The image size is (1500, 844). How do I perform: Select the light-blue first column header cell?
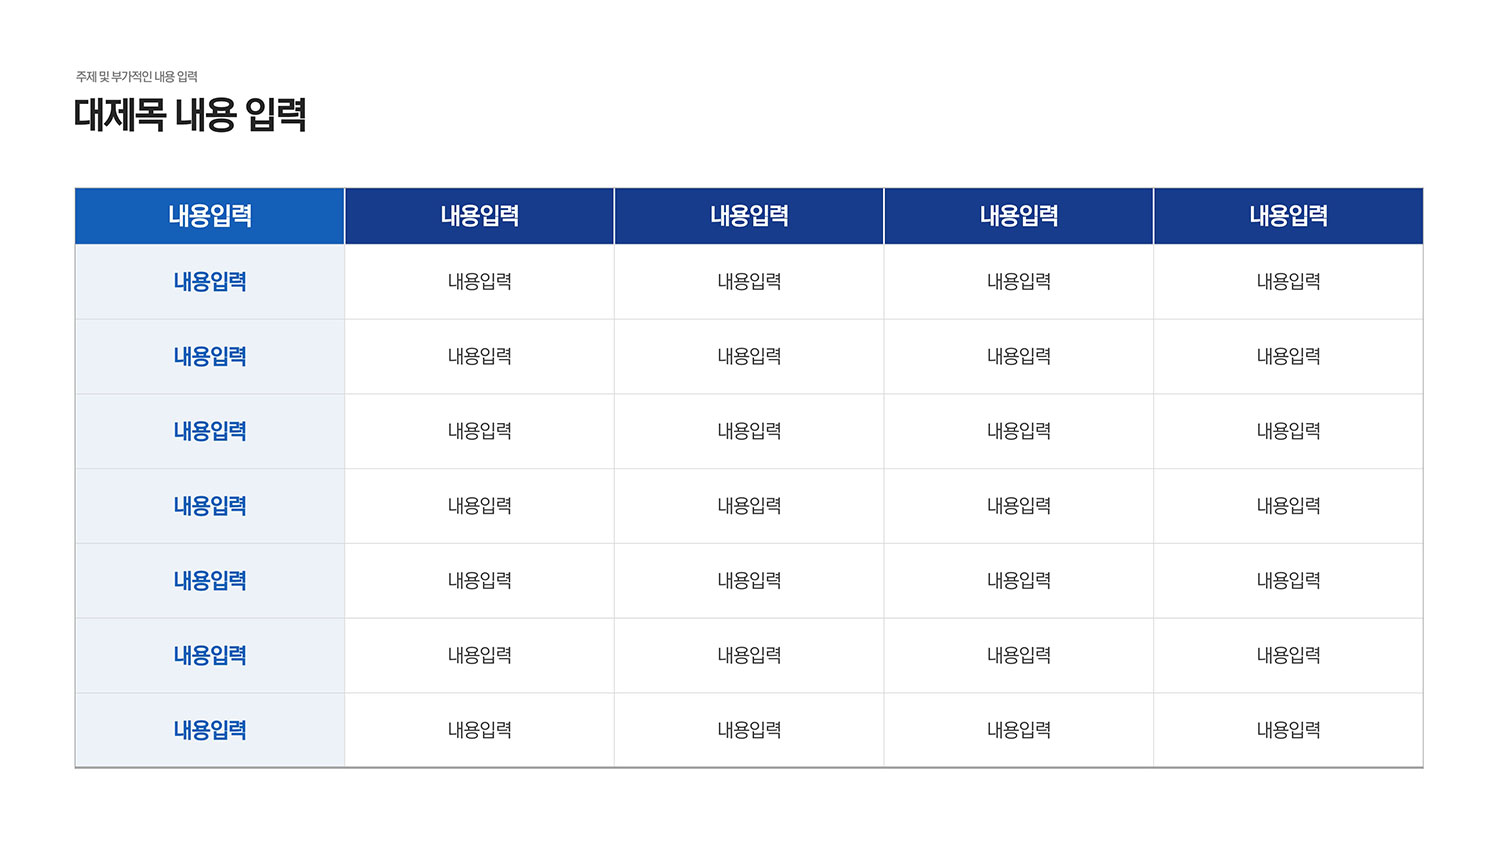click(210, 216)
